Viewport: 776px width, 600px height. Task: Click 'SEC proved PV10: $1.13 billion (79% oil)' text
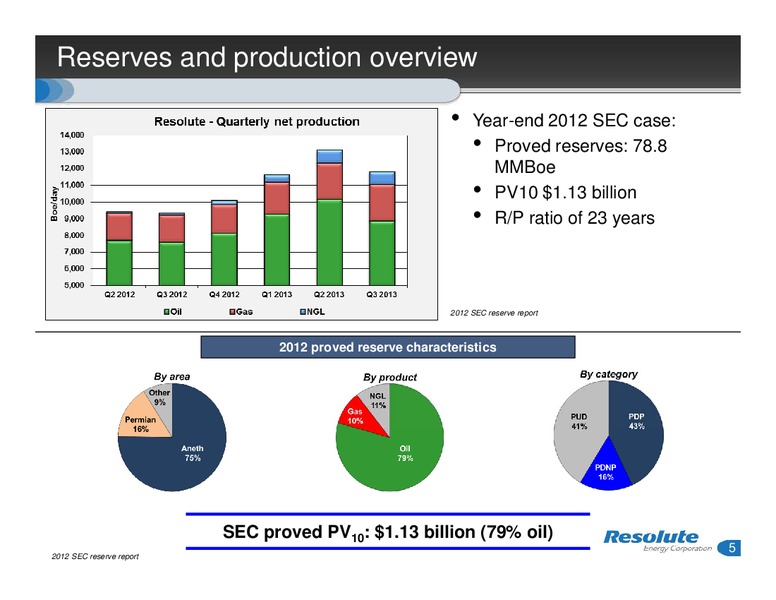pos(388,532)
